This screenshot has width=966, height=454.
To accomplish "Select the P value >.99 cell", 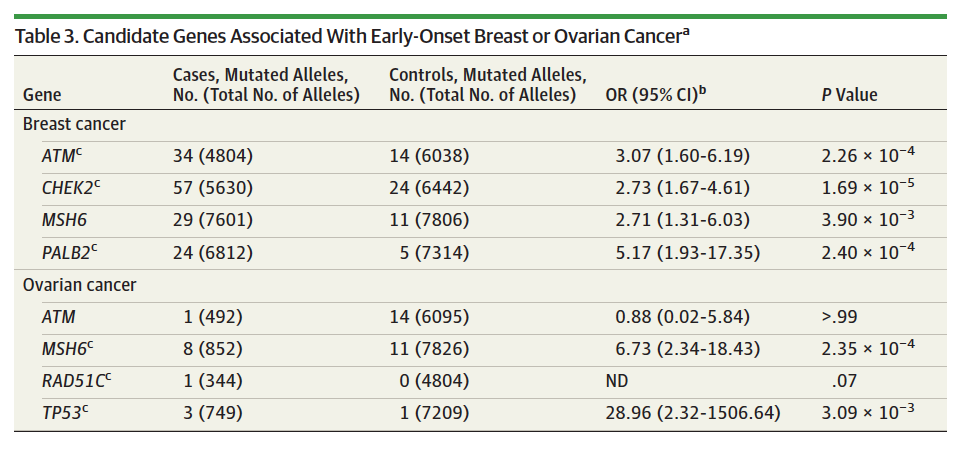I will point(838,317).
